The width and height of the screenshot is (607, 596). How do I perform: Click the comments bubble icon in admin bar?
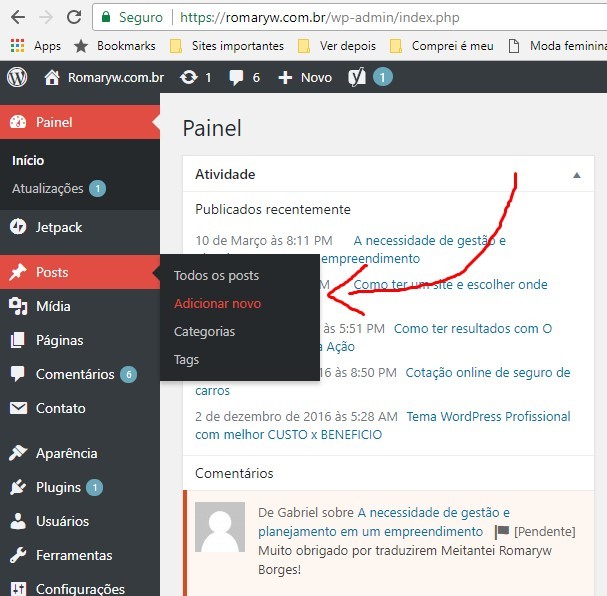click(x=236, y=78)
